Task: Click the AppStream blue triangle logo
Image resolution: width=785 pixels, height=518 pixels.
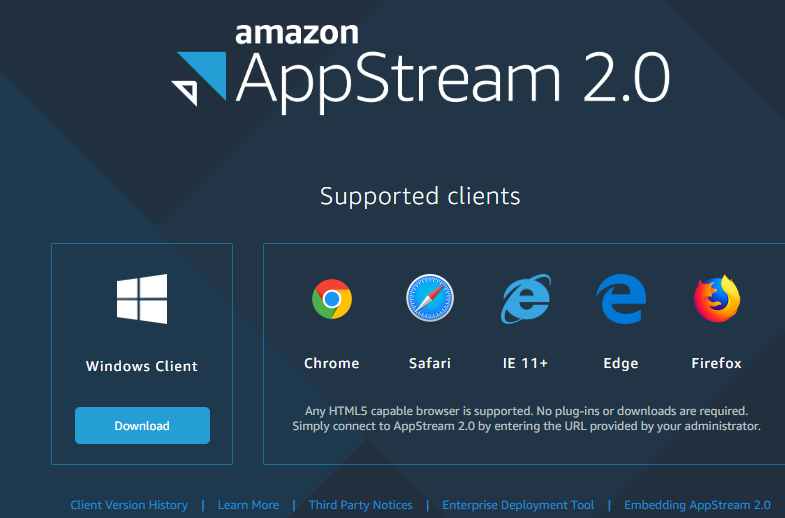Action: pos(199,79)
